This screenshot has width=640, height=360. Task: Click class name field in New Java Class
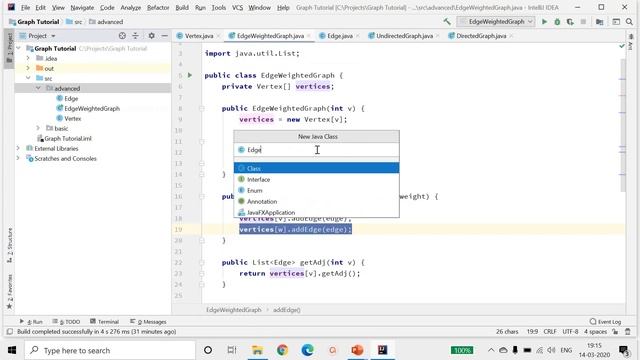(x=316, y=150)
